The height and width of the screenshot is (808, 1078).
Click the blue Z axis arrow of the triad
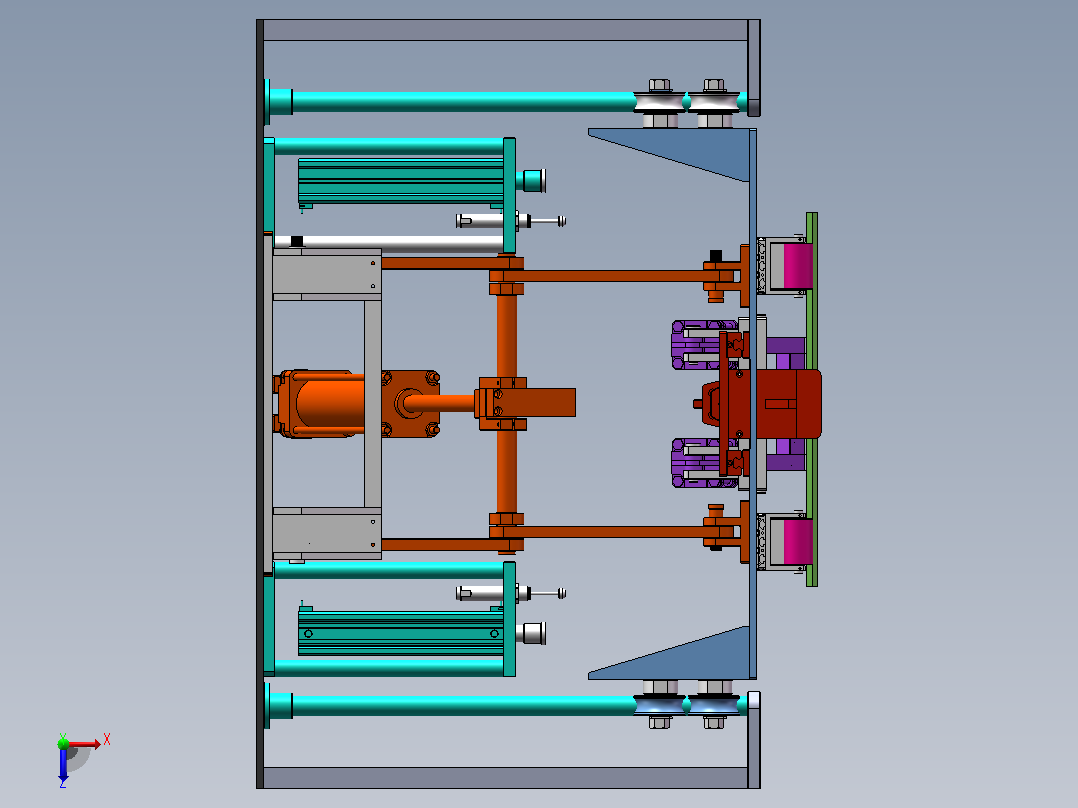pos(63,764)
